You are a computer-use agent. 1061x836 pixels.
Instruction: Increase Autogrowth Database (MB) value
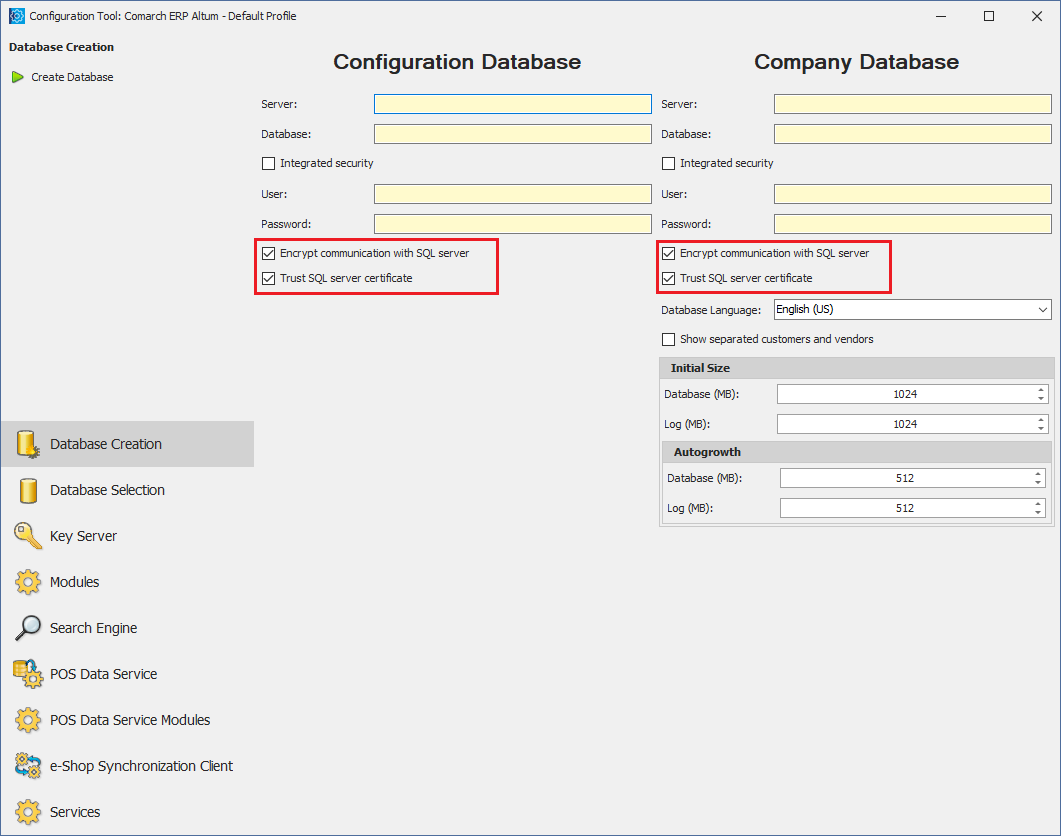1038,474
